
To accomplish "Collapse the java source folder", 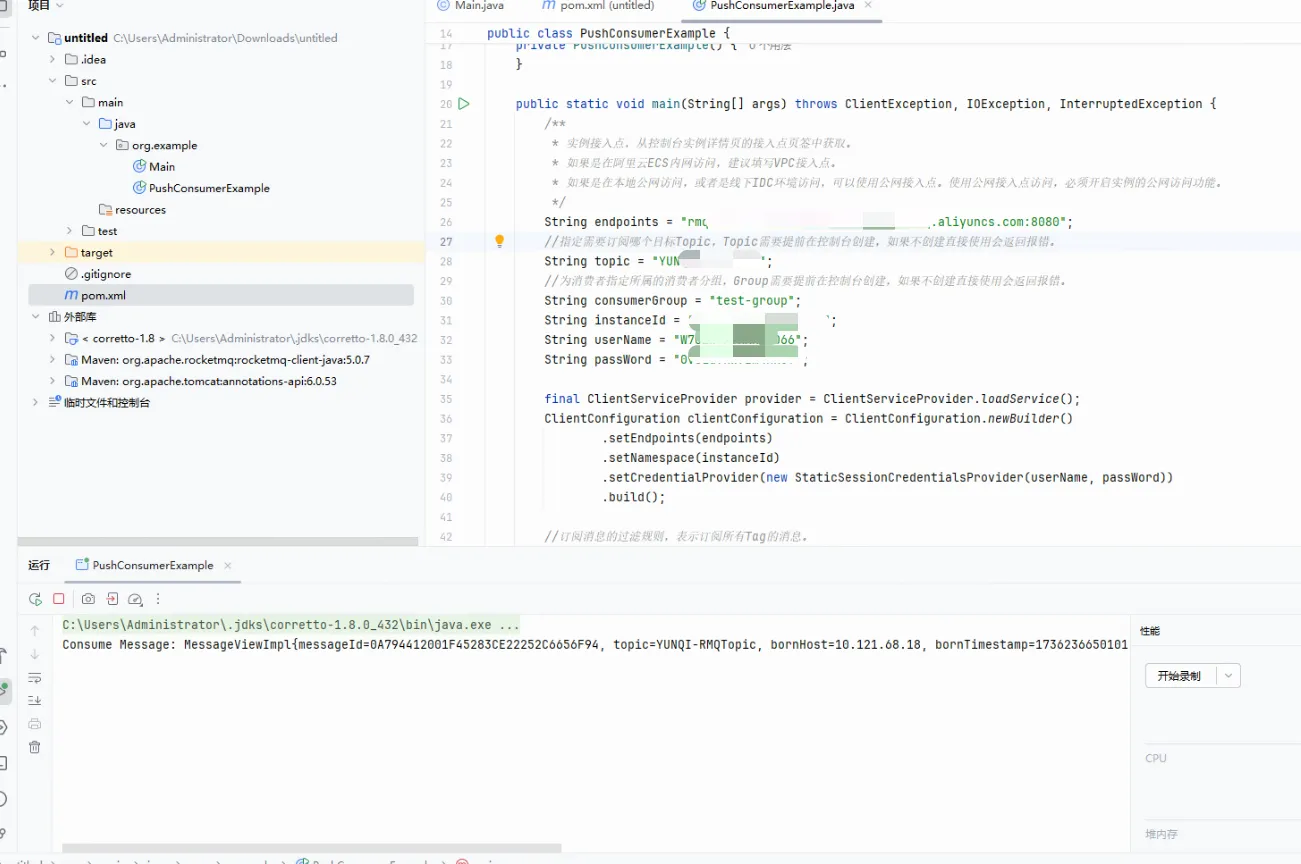I will 87,124.
